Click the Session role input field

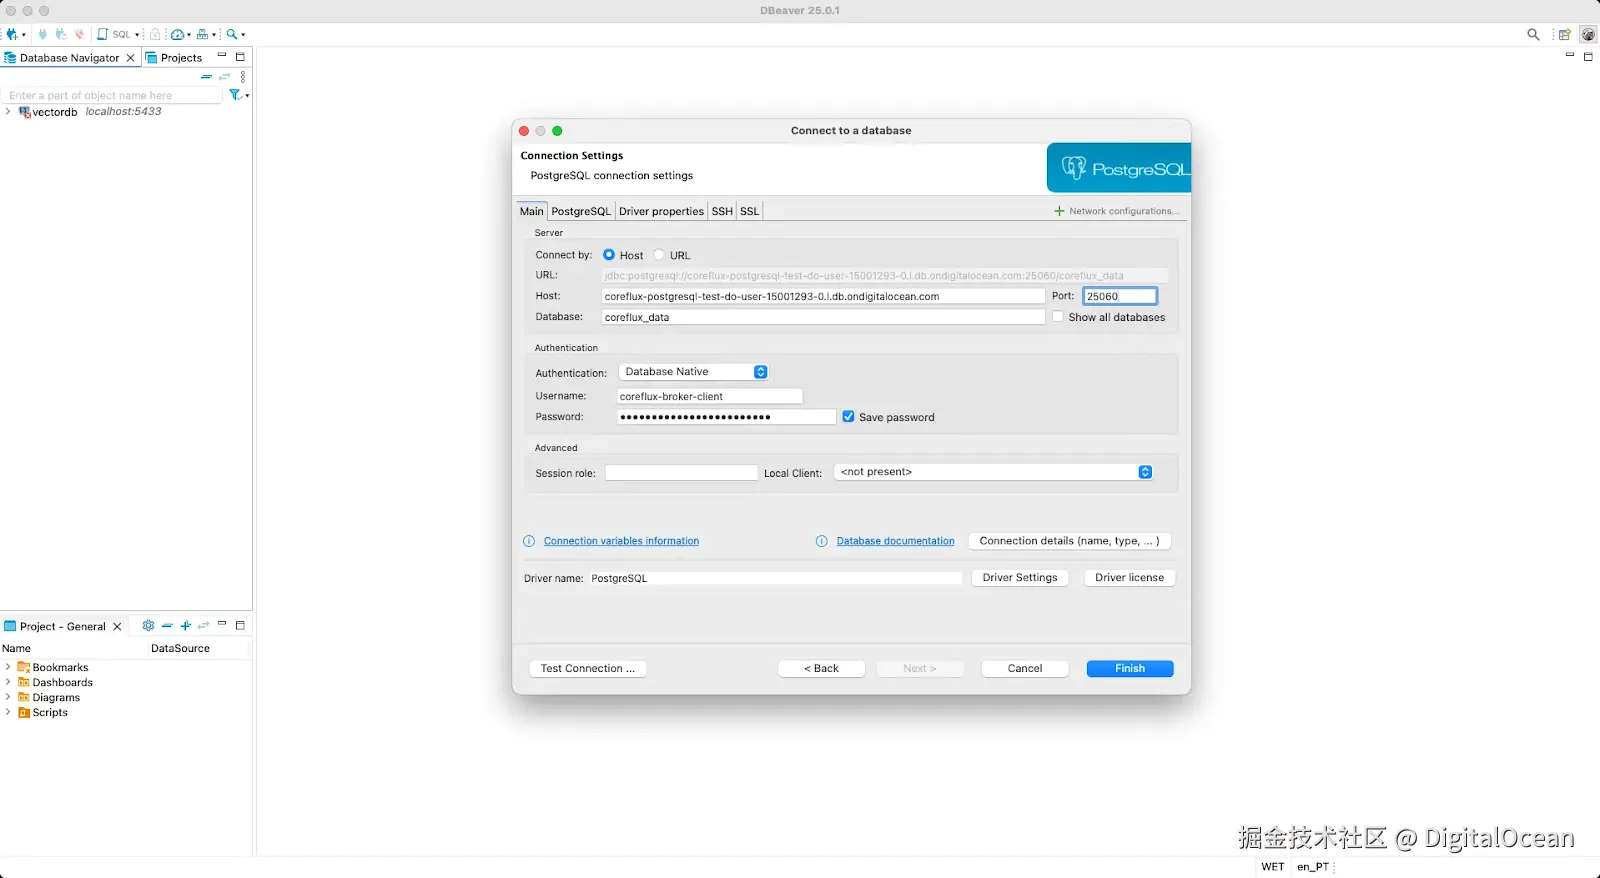click(681, 473)
